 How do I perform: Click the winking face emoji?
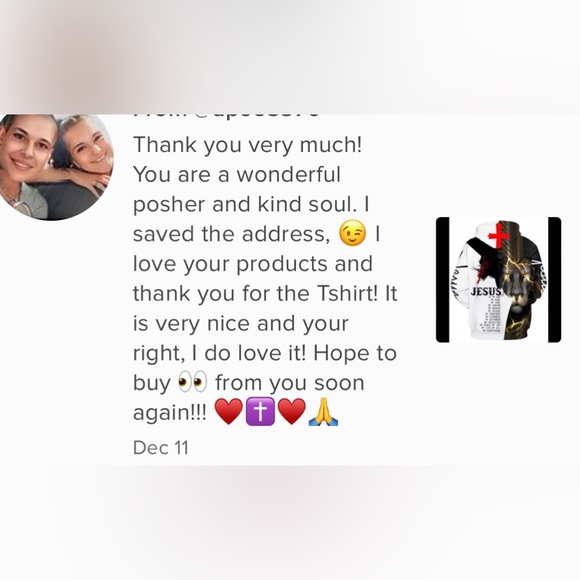(x=353, y=233)
